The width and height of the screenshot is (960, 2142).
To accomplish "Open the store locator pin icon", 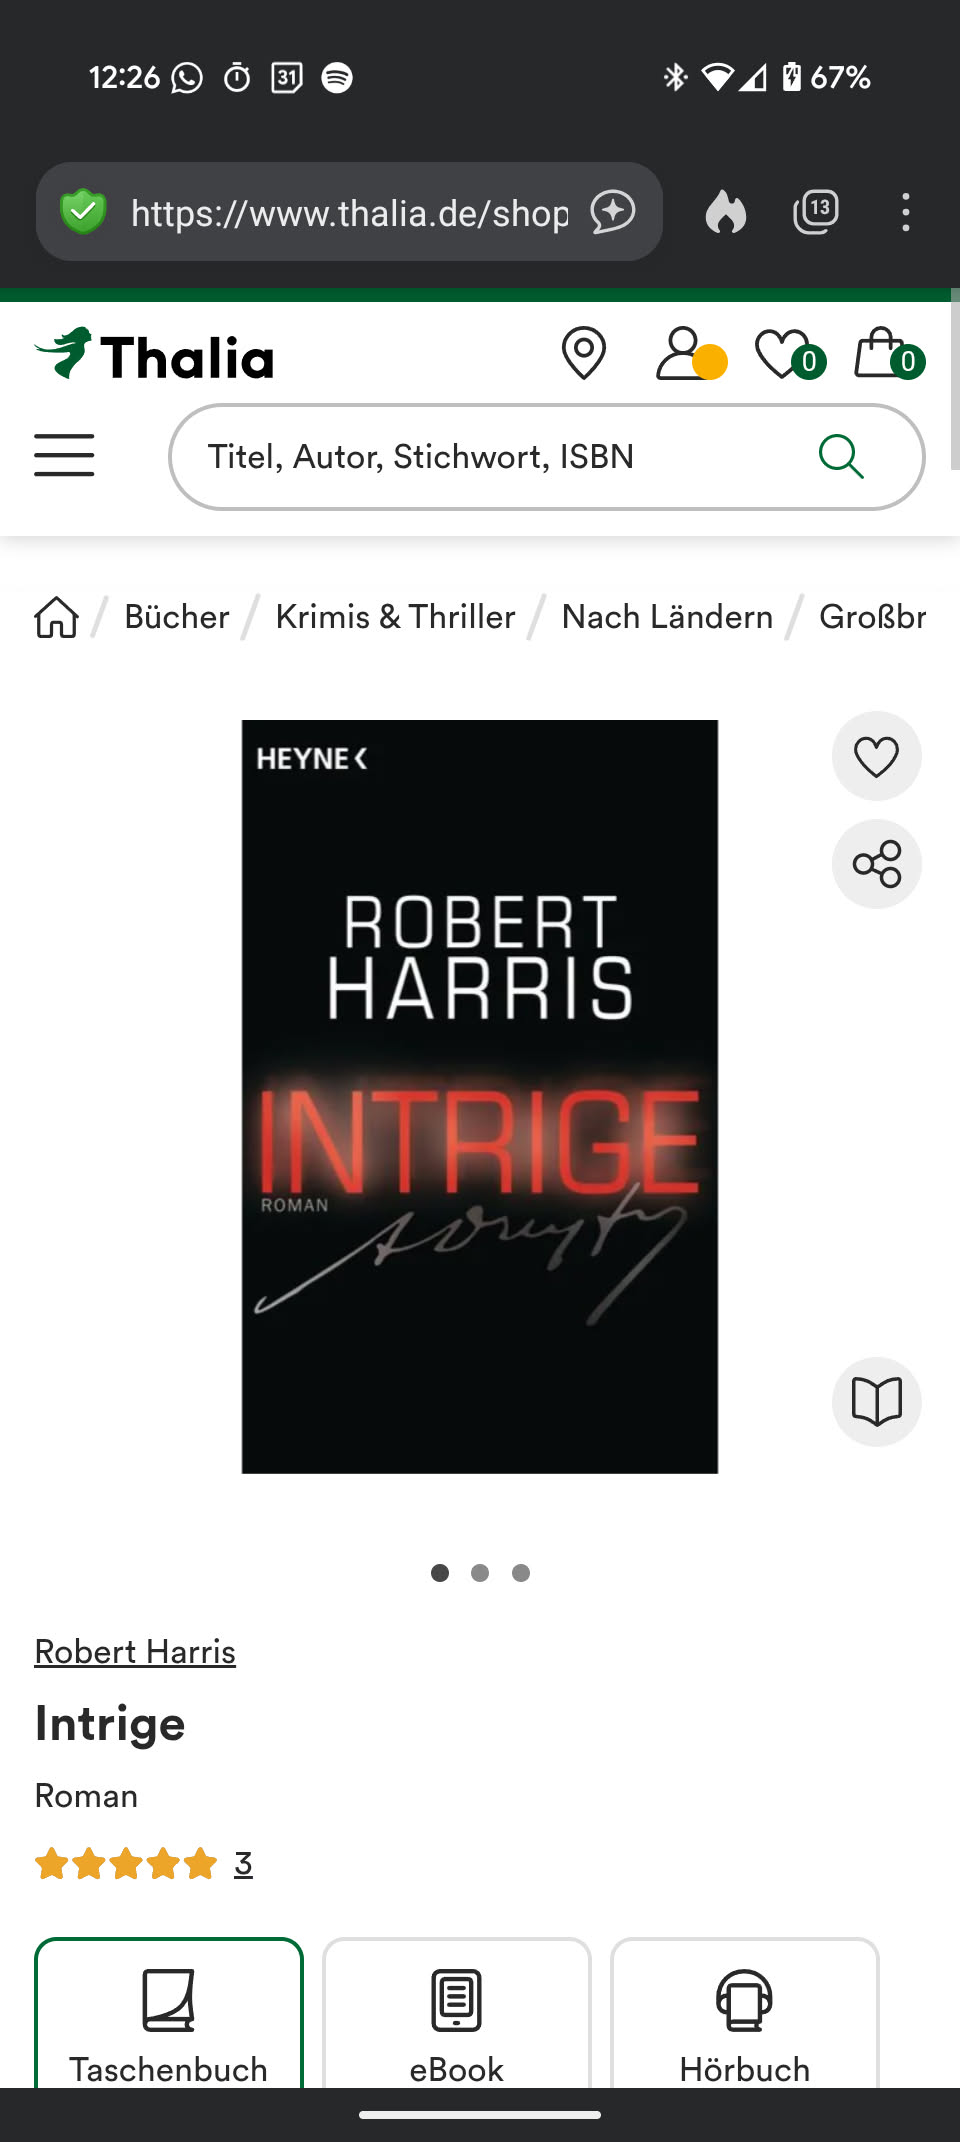I will tap(583, 354).
